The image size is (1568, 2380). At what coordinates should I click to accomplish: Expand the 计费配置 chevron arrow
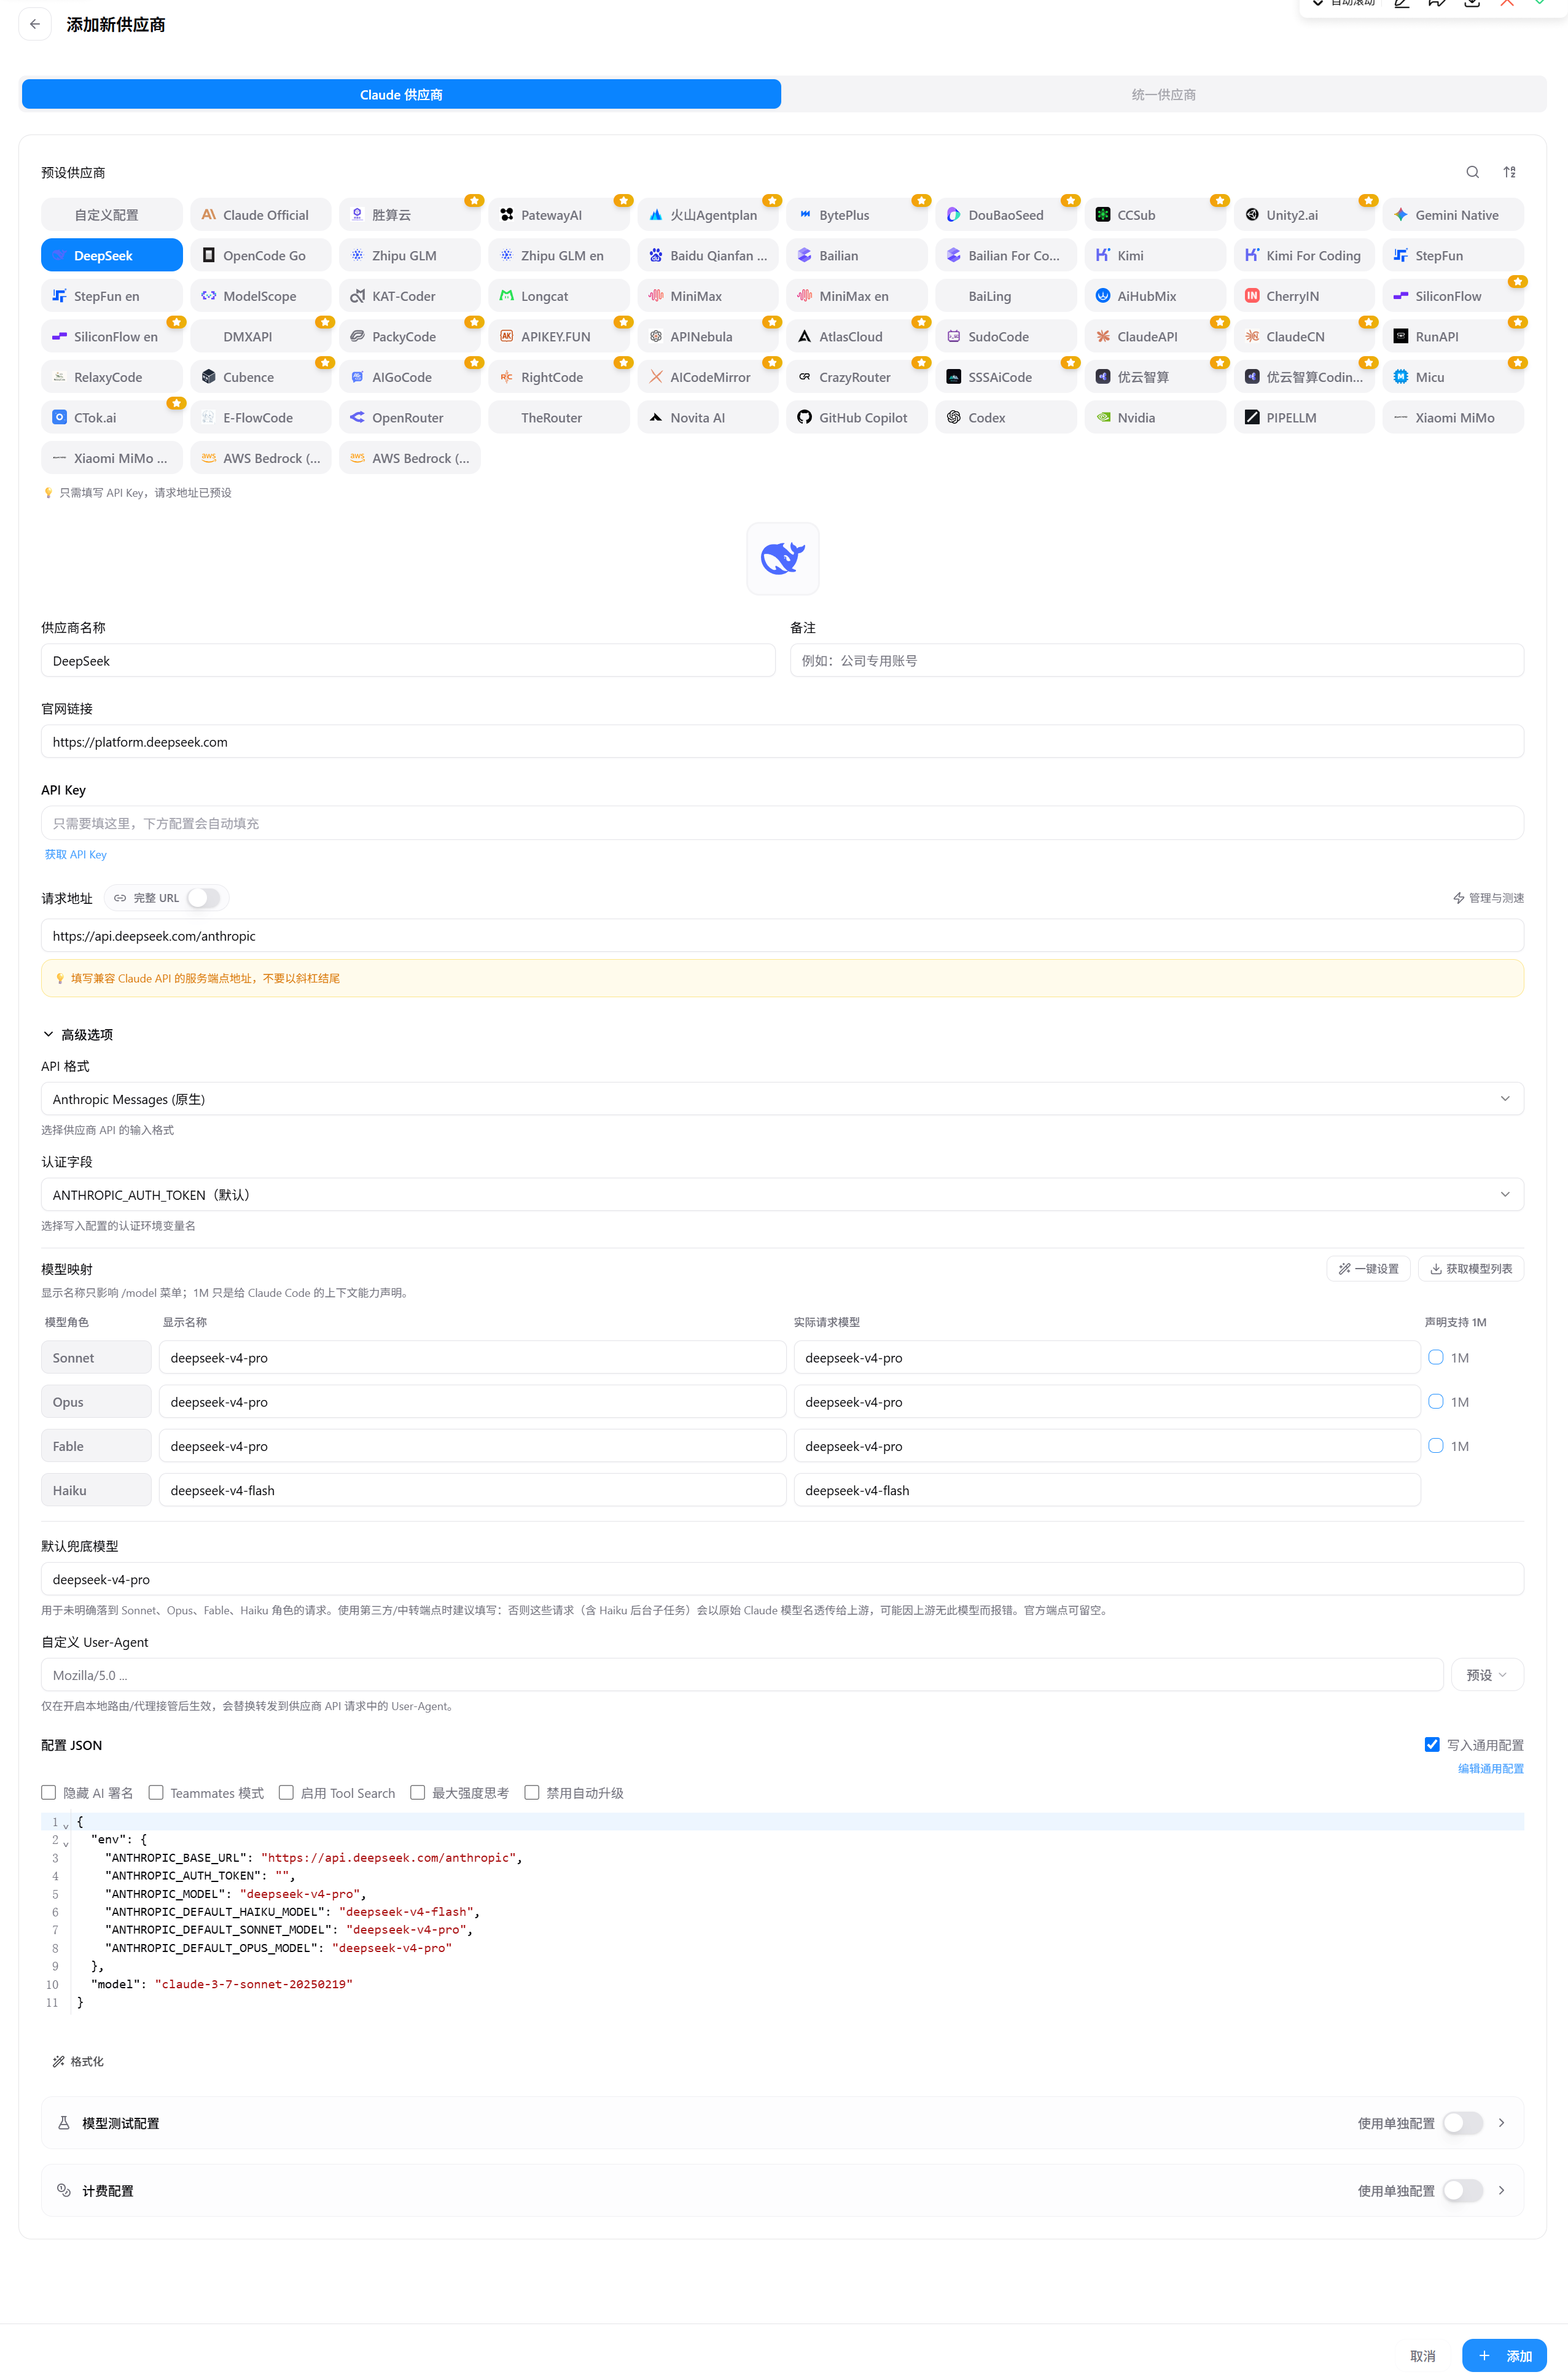pyautogui.click(x=1501, y=2190)
